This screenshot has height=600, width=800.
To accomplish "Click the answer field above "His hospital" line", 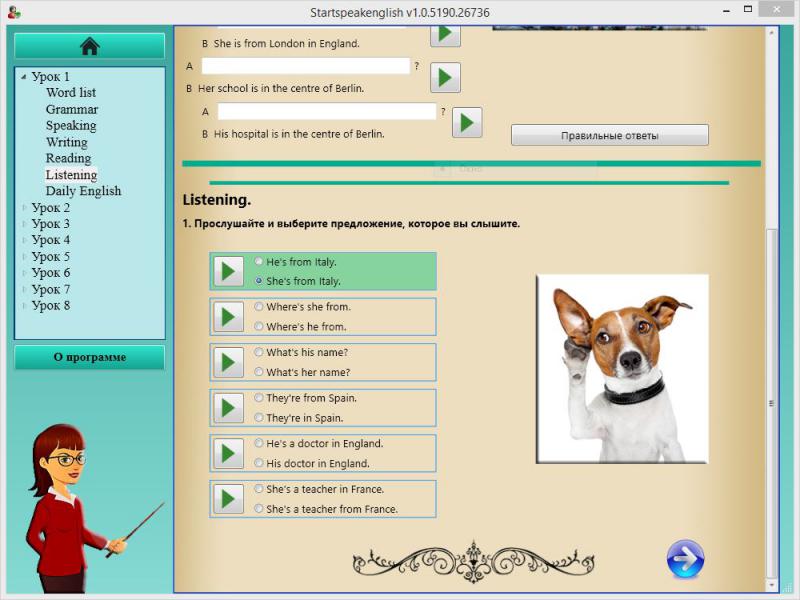I will pyautogui.click(x=327, y=111).
